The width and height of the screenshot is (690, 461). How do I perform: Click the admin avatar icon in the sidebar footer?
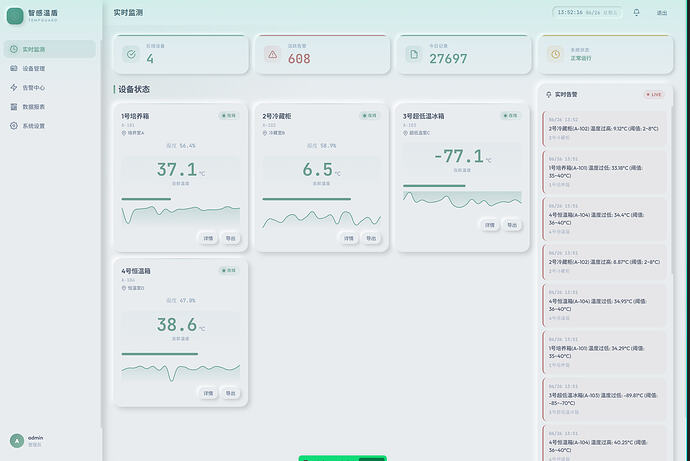[x=17, y=440]
